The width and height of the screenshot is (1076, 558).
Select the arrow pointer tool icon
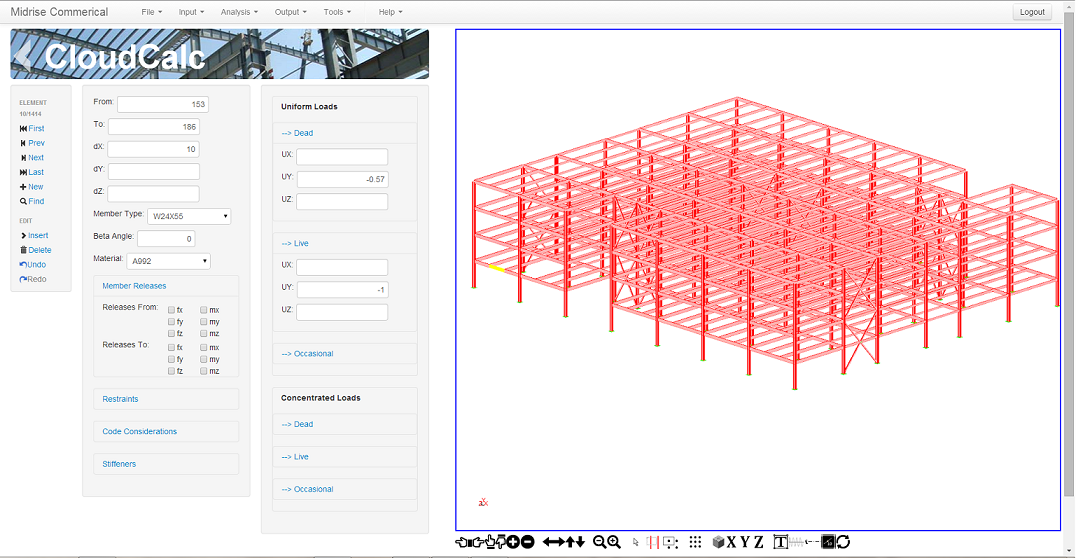click(x=635, y=542)
